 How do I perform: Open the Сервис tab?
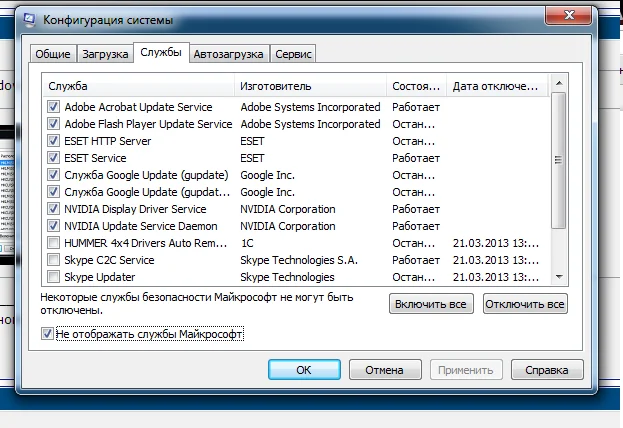[x=293, y=54]
